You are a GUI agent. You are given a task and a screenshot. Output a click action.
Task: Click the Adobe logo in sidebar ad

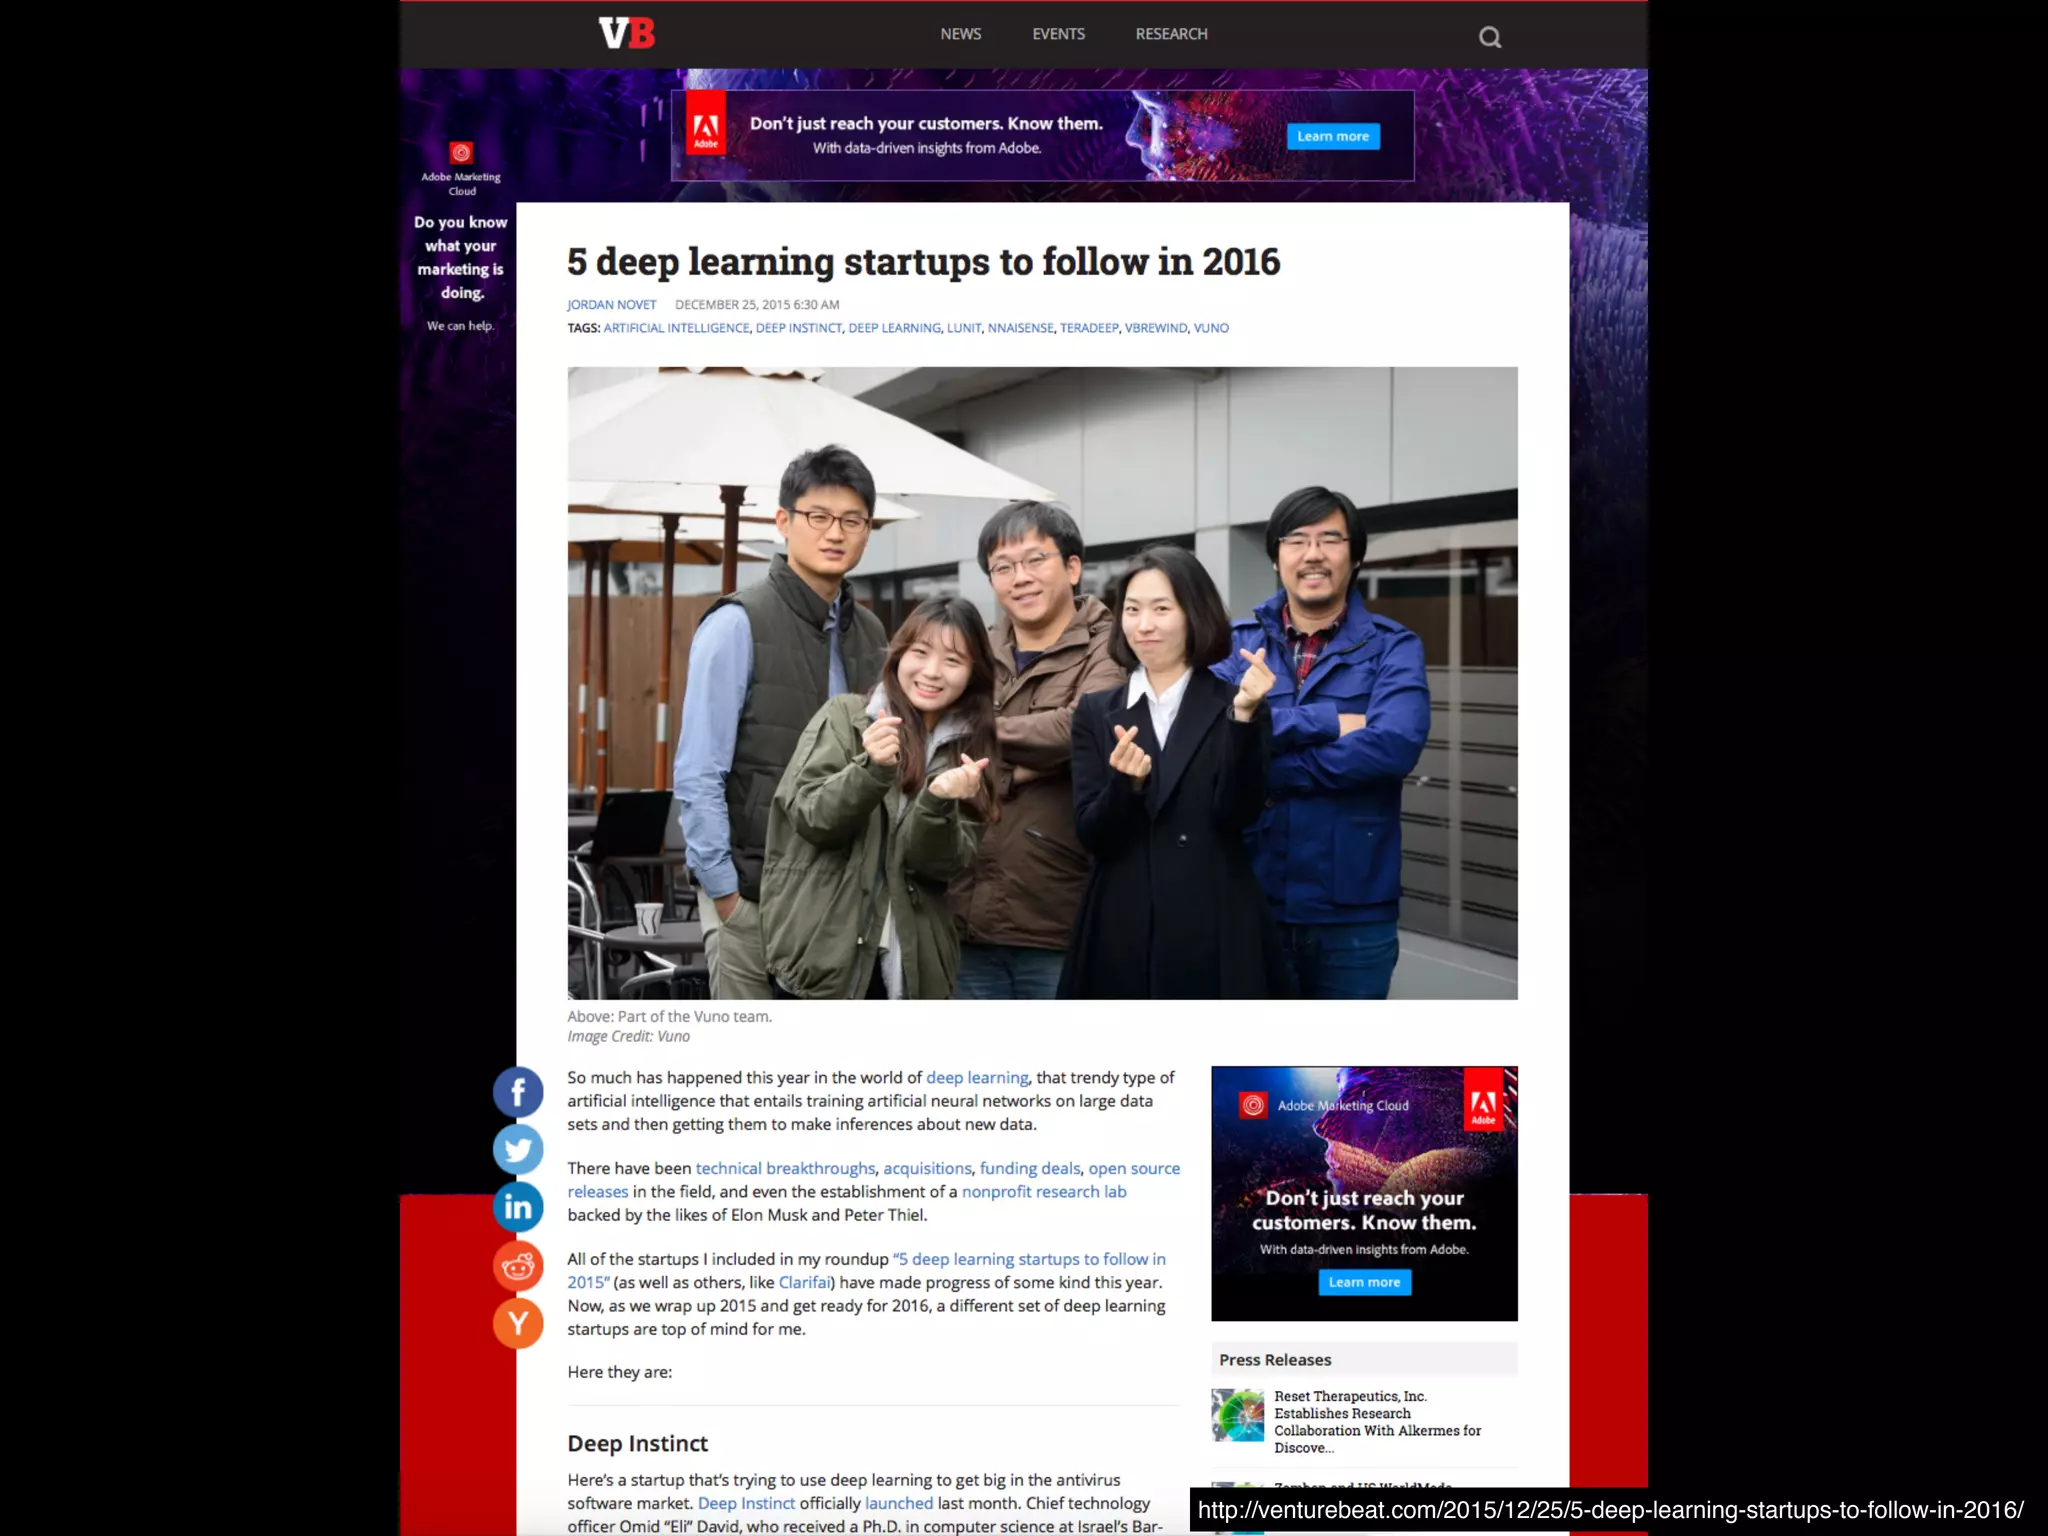pyautogui.click(x=1484, y=1099)
